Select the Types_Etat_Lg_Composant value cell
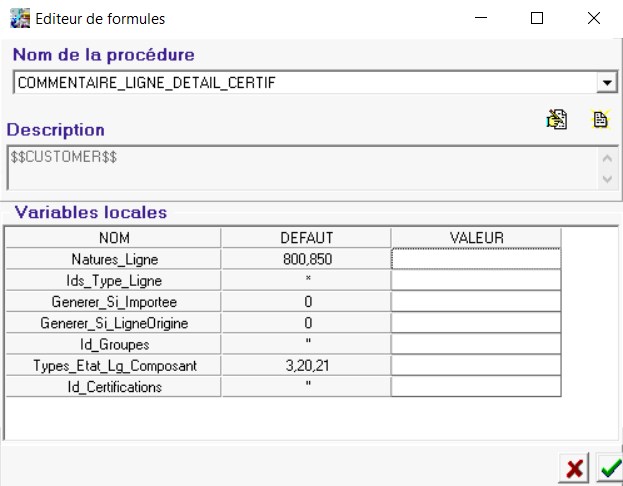Viewport: 623px width, 486px height. point(475,366)
